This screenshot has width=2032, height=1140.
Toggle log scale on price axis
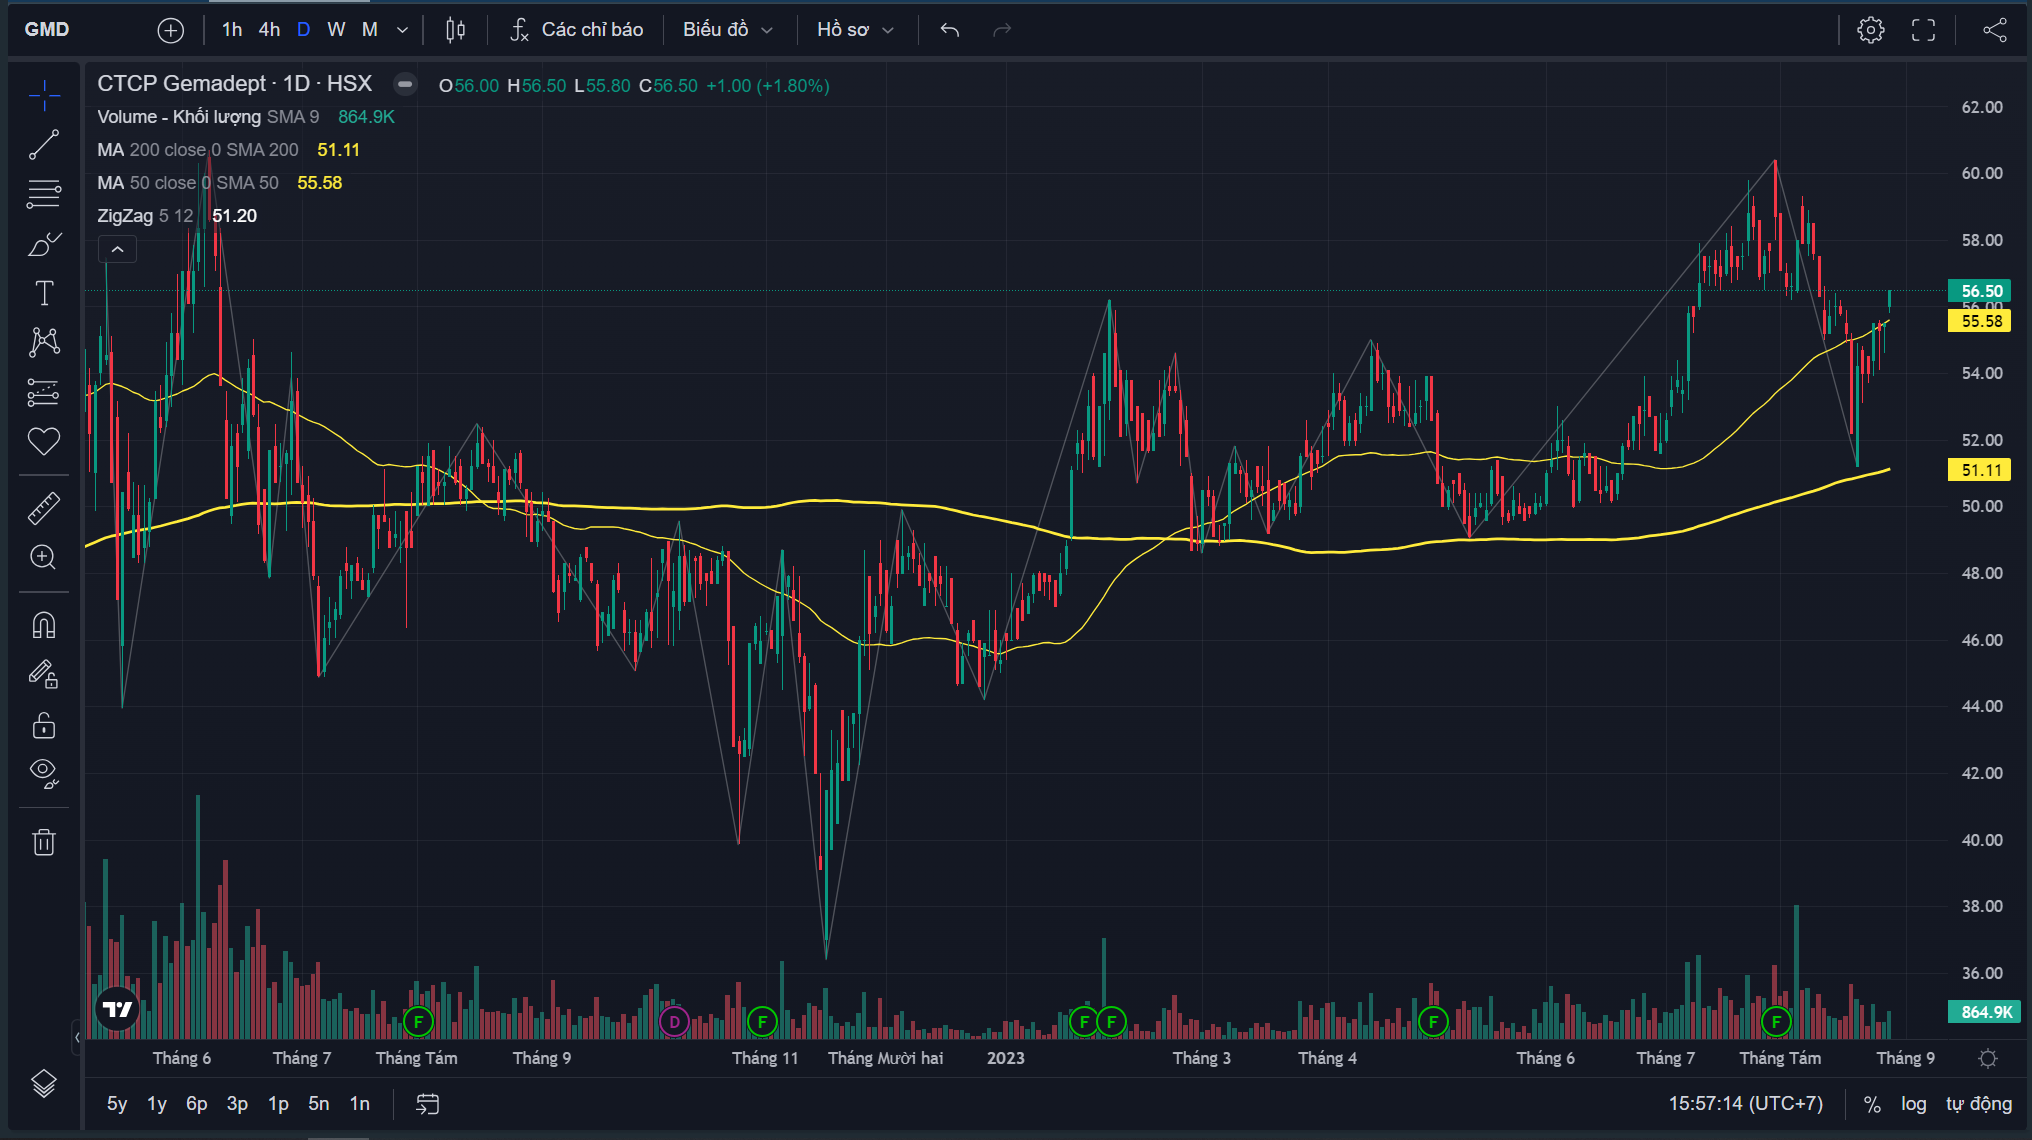(1913, 1104)
